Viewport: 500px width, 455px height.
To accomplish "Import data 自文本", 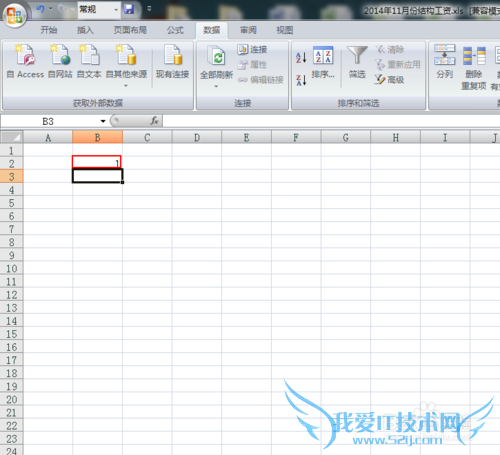I will click(x=89, y=62).
